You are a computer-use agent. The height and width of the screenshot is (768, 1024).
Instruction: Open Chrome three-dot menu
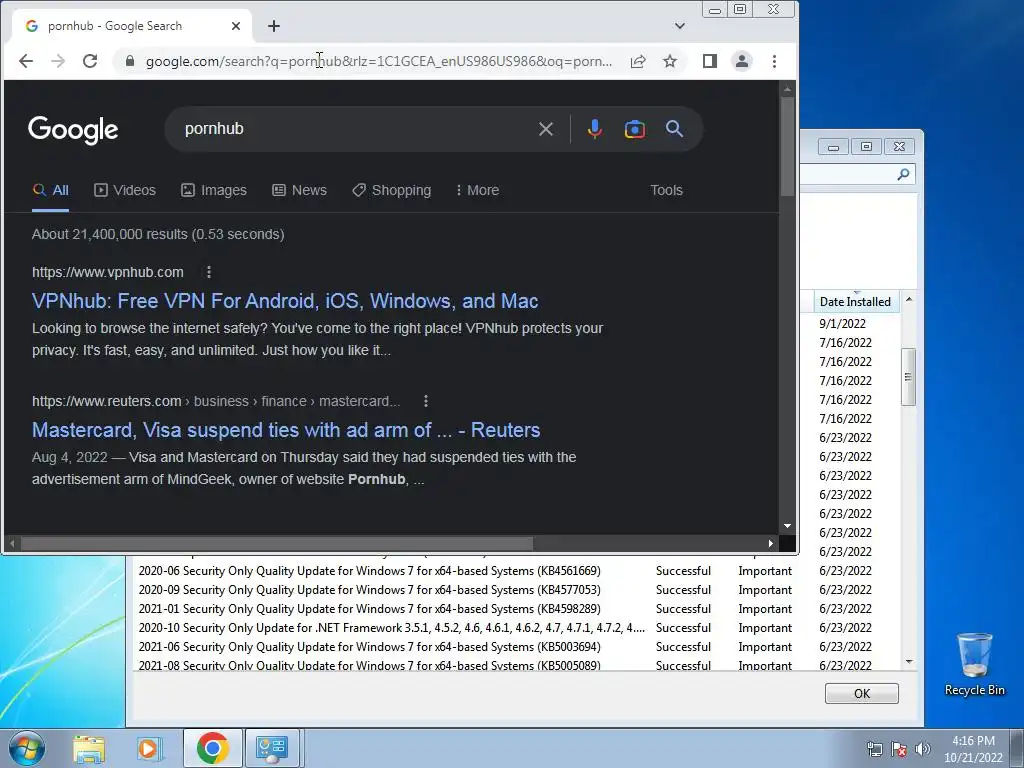[x=775, y=61]
